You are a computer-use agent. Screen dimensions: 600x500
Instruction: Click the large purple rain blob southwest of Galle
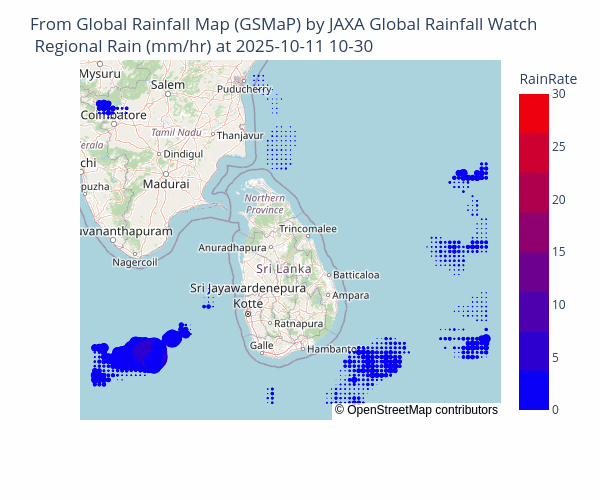141,352
